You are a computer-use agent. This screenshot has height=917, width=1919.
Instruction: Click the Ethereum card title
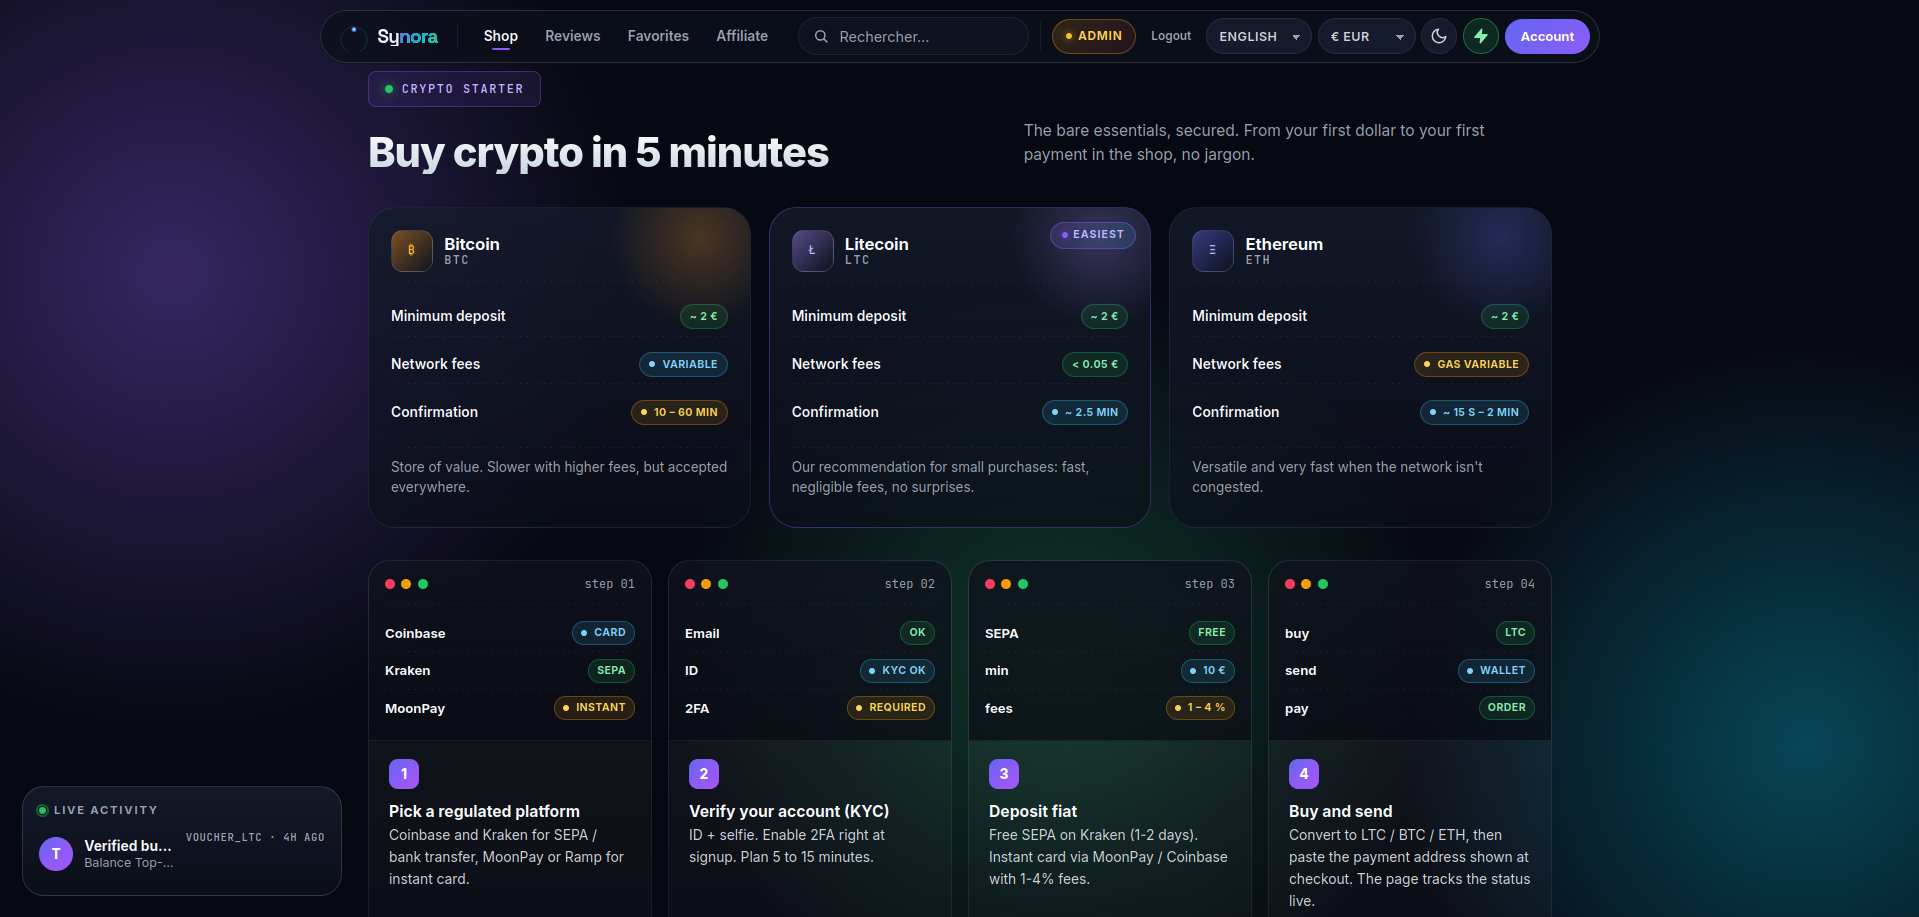coord(1284,244)
